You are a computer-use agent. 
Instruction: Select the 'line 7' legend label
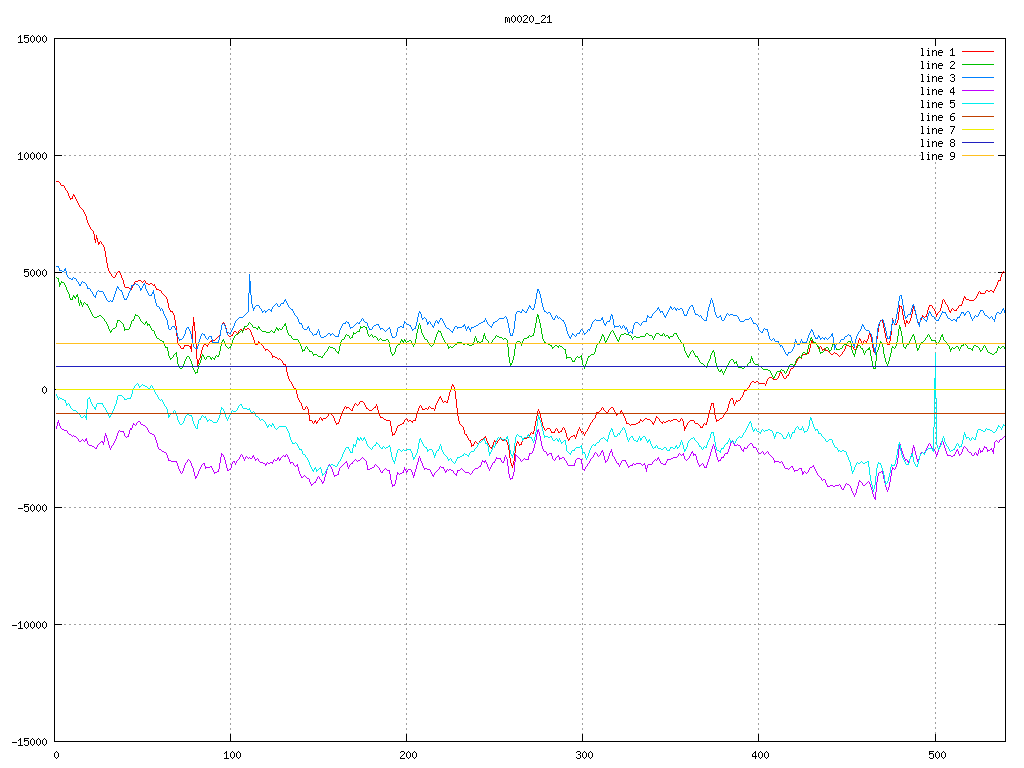937,130
